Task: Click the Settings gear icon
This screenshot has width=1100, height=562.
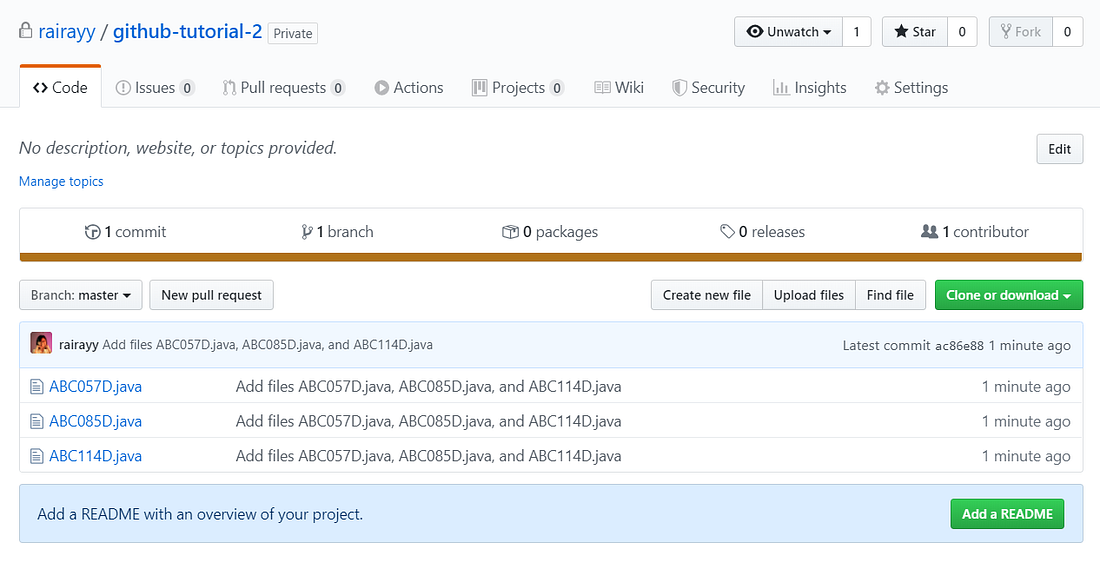Action: (882, 88)
